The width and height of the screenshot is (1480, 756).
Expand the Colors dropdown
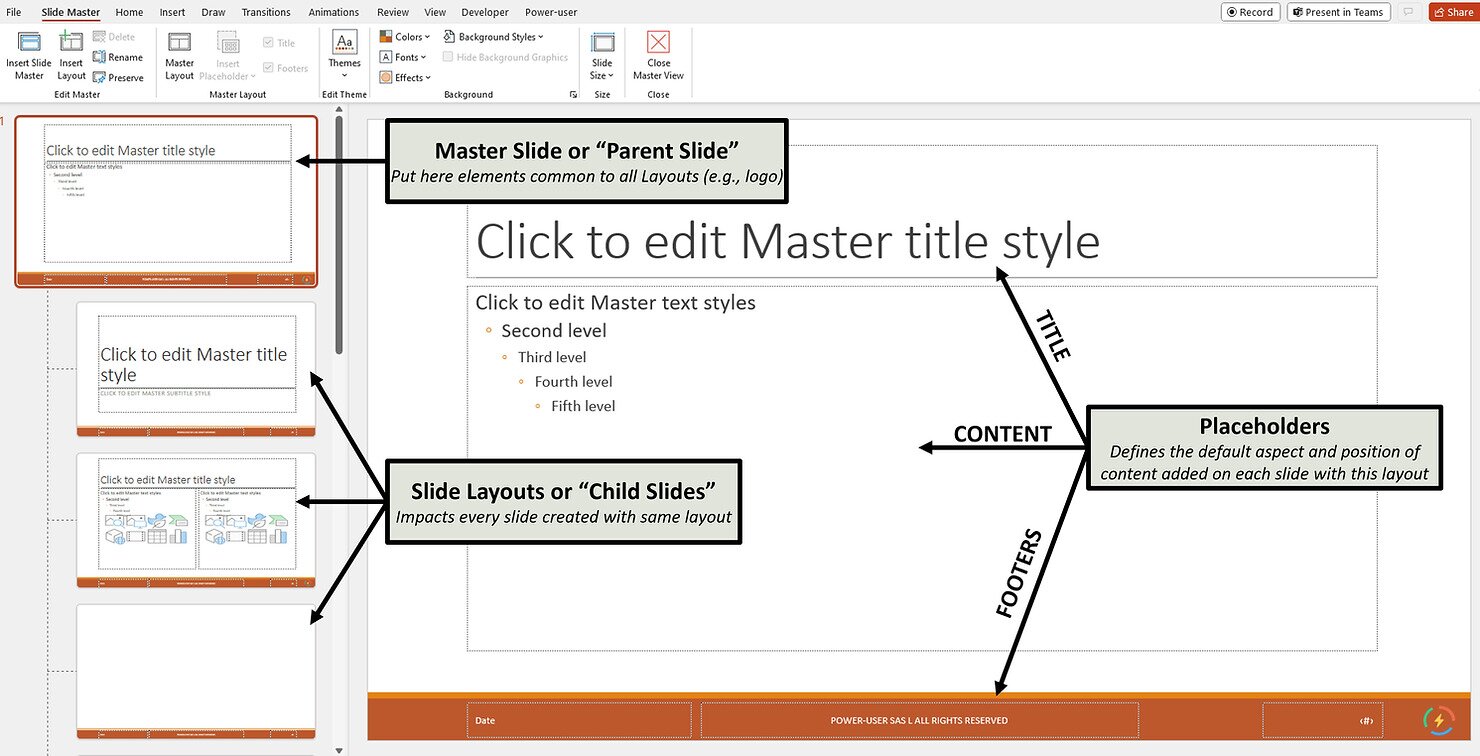(x=405, y=37)
